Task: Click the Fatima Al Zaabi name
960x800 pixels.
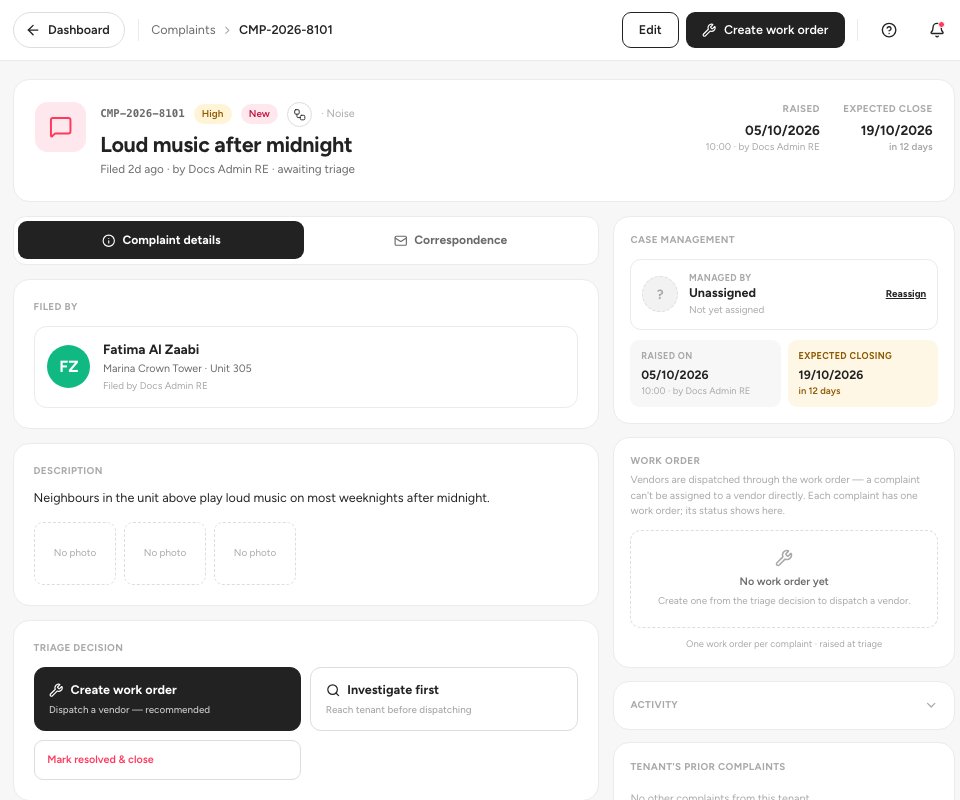Action: pyautogui.click(x=151, y=350)
